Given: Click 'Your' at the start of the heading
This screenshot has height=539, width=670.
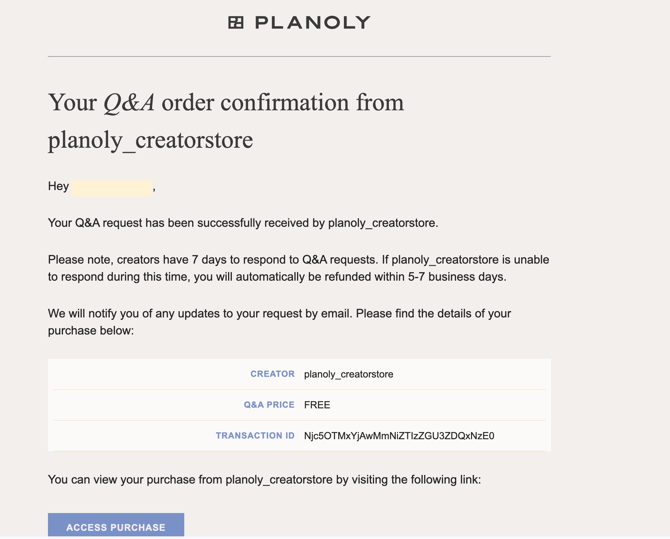Looking at the screenshot, I should tap(72, 103).
